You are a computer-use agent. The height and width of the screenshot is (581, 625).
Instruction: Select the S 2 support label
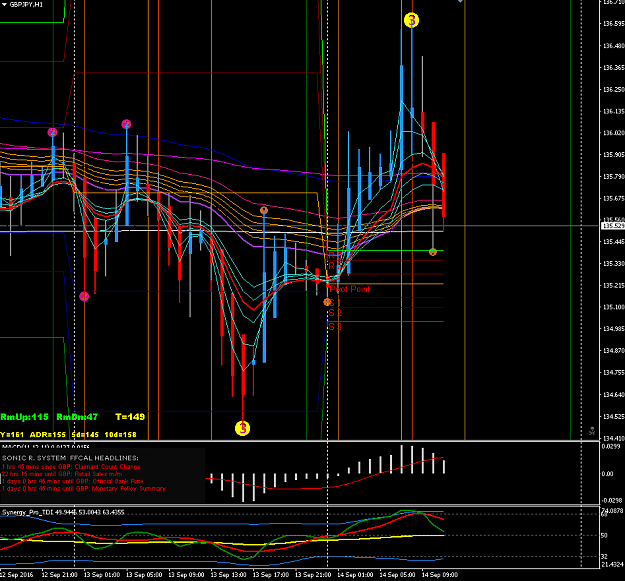(335, 313)
